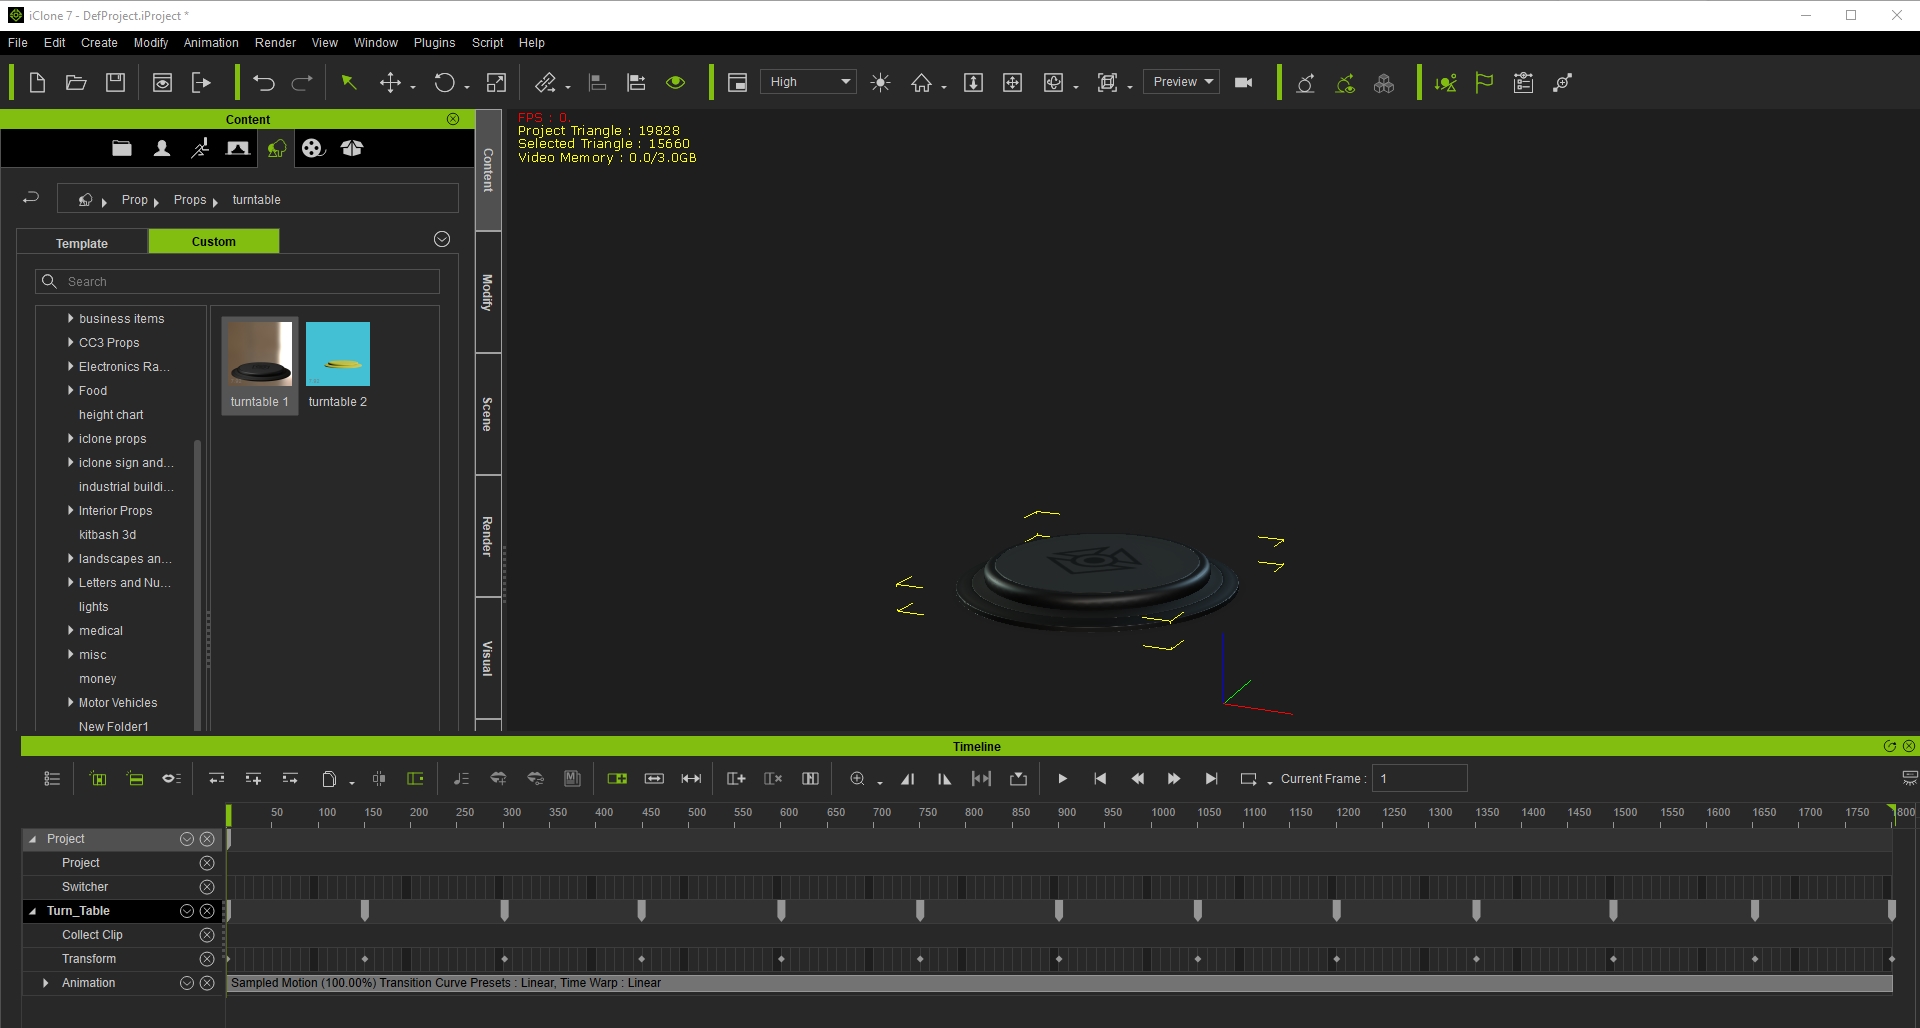This screenshot has height=1028, width=1920.
Task: Expand the CC3 Props folder
Action: 71,343
